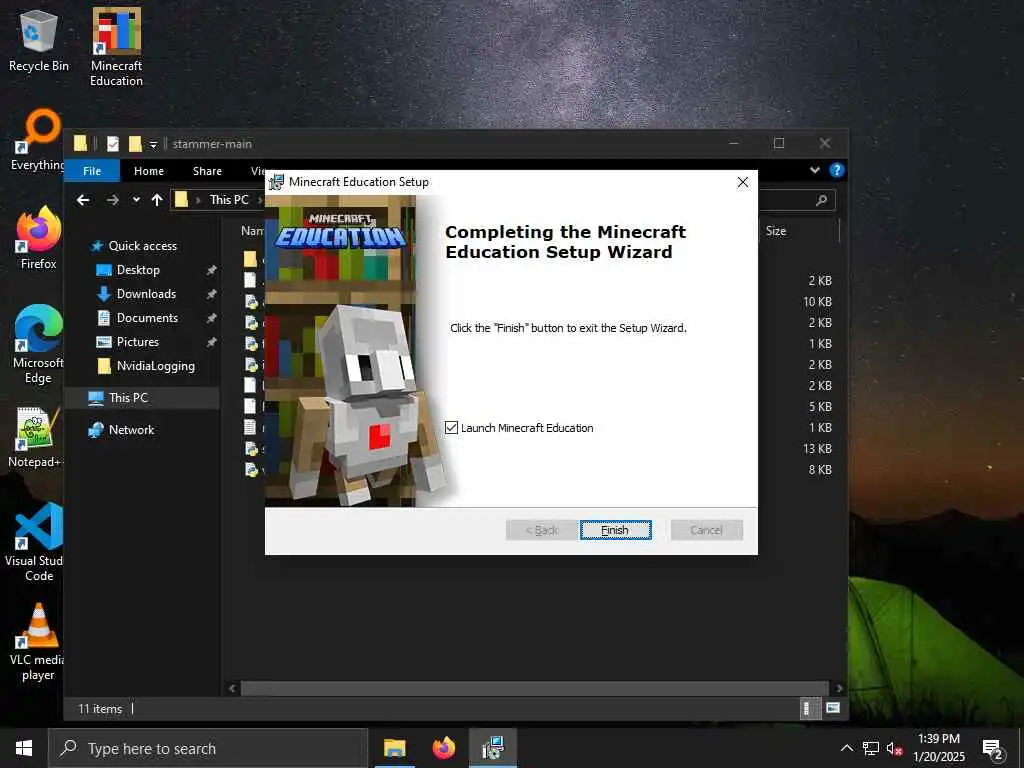Viewport: 1024px width, 768px height.
Task: Open Firefox from taskbar
Action: pos(444,748)
